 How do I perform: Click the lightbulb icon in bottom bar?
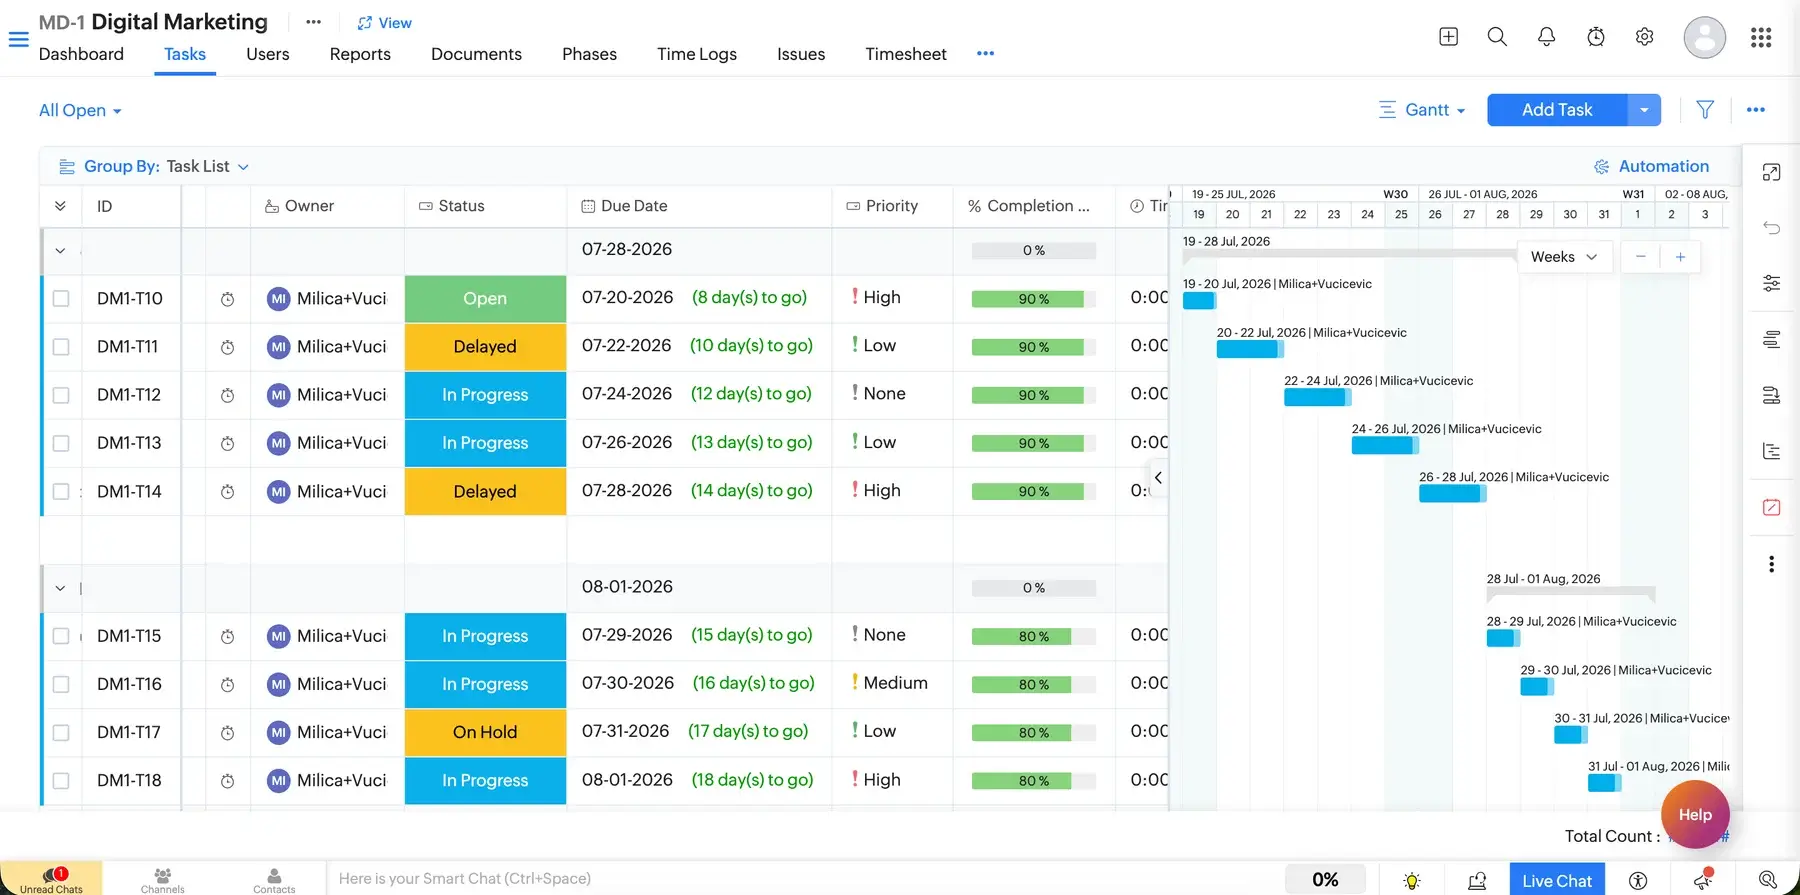point(1411,880)
